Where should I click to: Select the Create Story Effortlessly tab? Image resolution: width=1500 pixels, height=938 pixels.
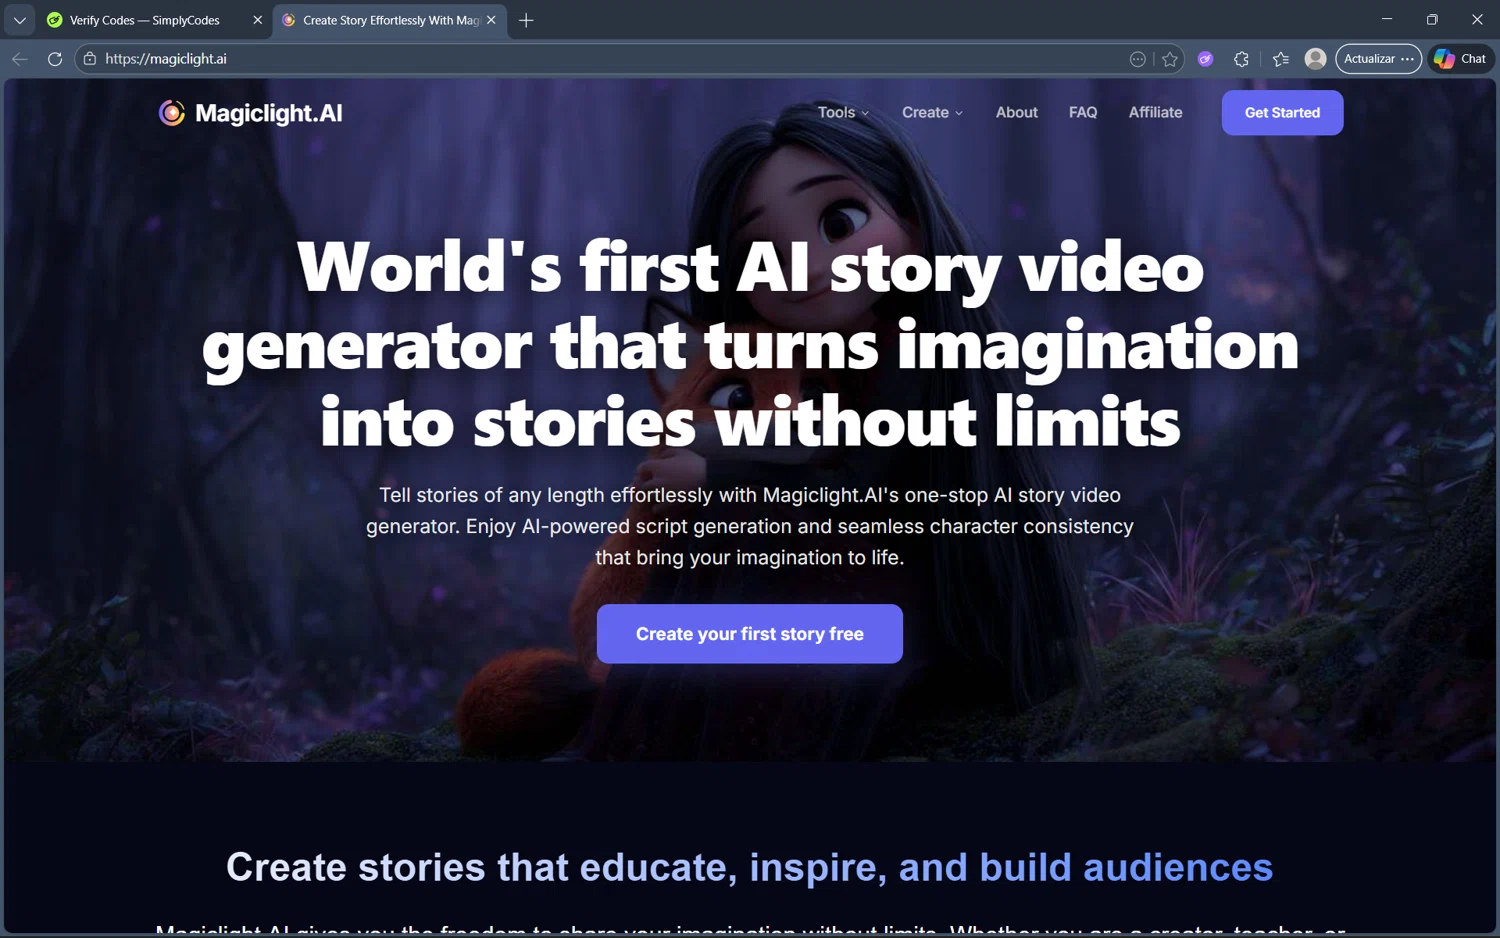pos(390,20)
